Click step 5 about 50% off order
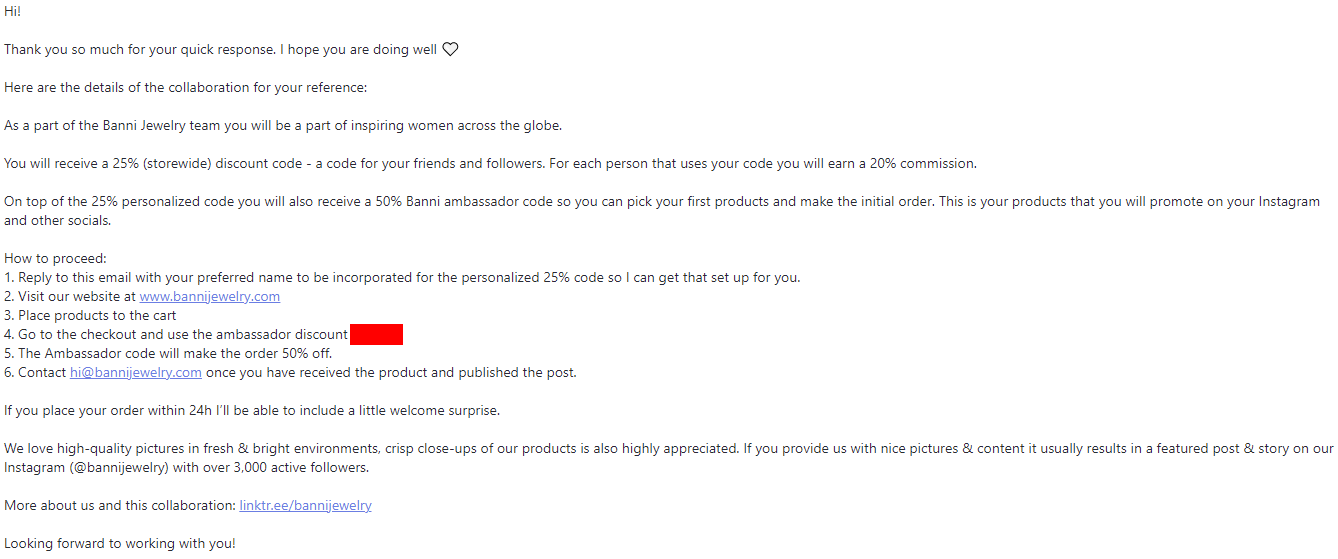This screenshot has width=1338, height=559. 168,354
